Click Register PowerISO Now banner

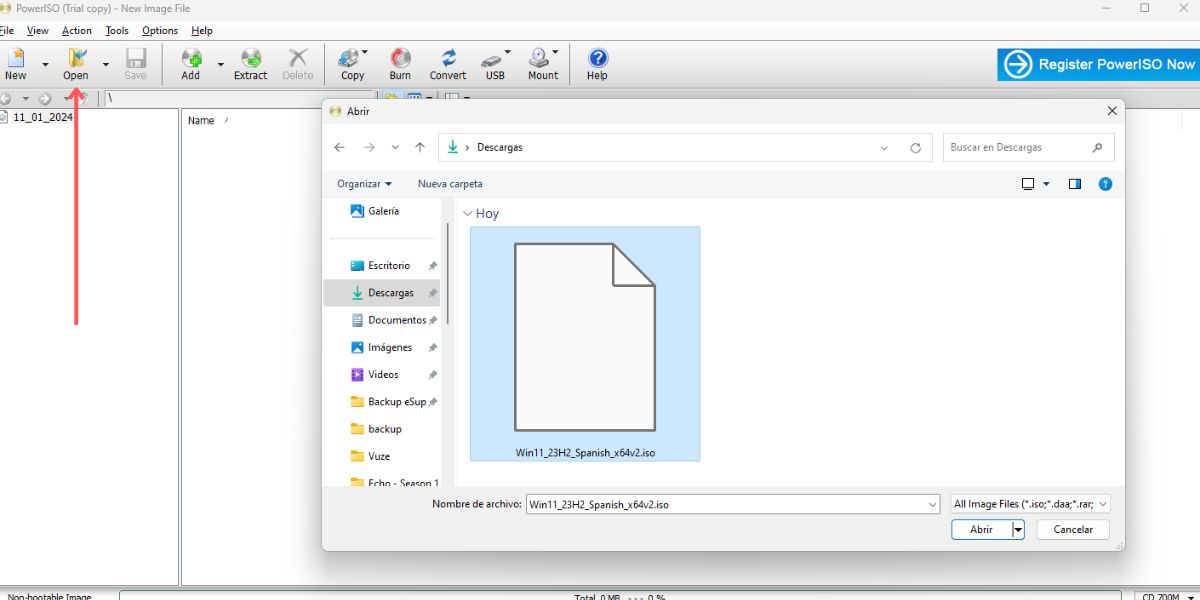click(1098, 64)
